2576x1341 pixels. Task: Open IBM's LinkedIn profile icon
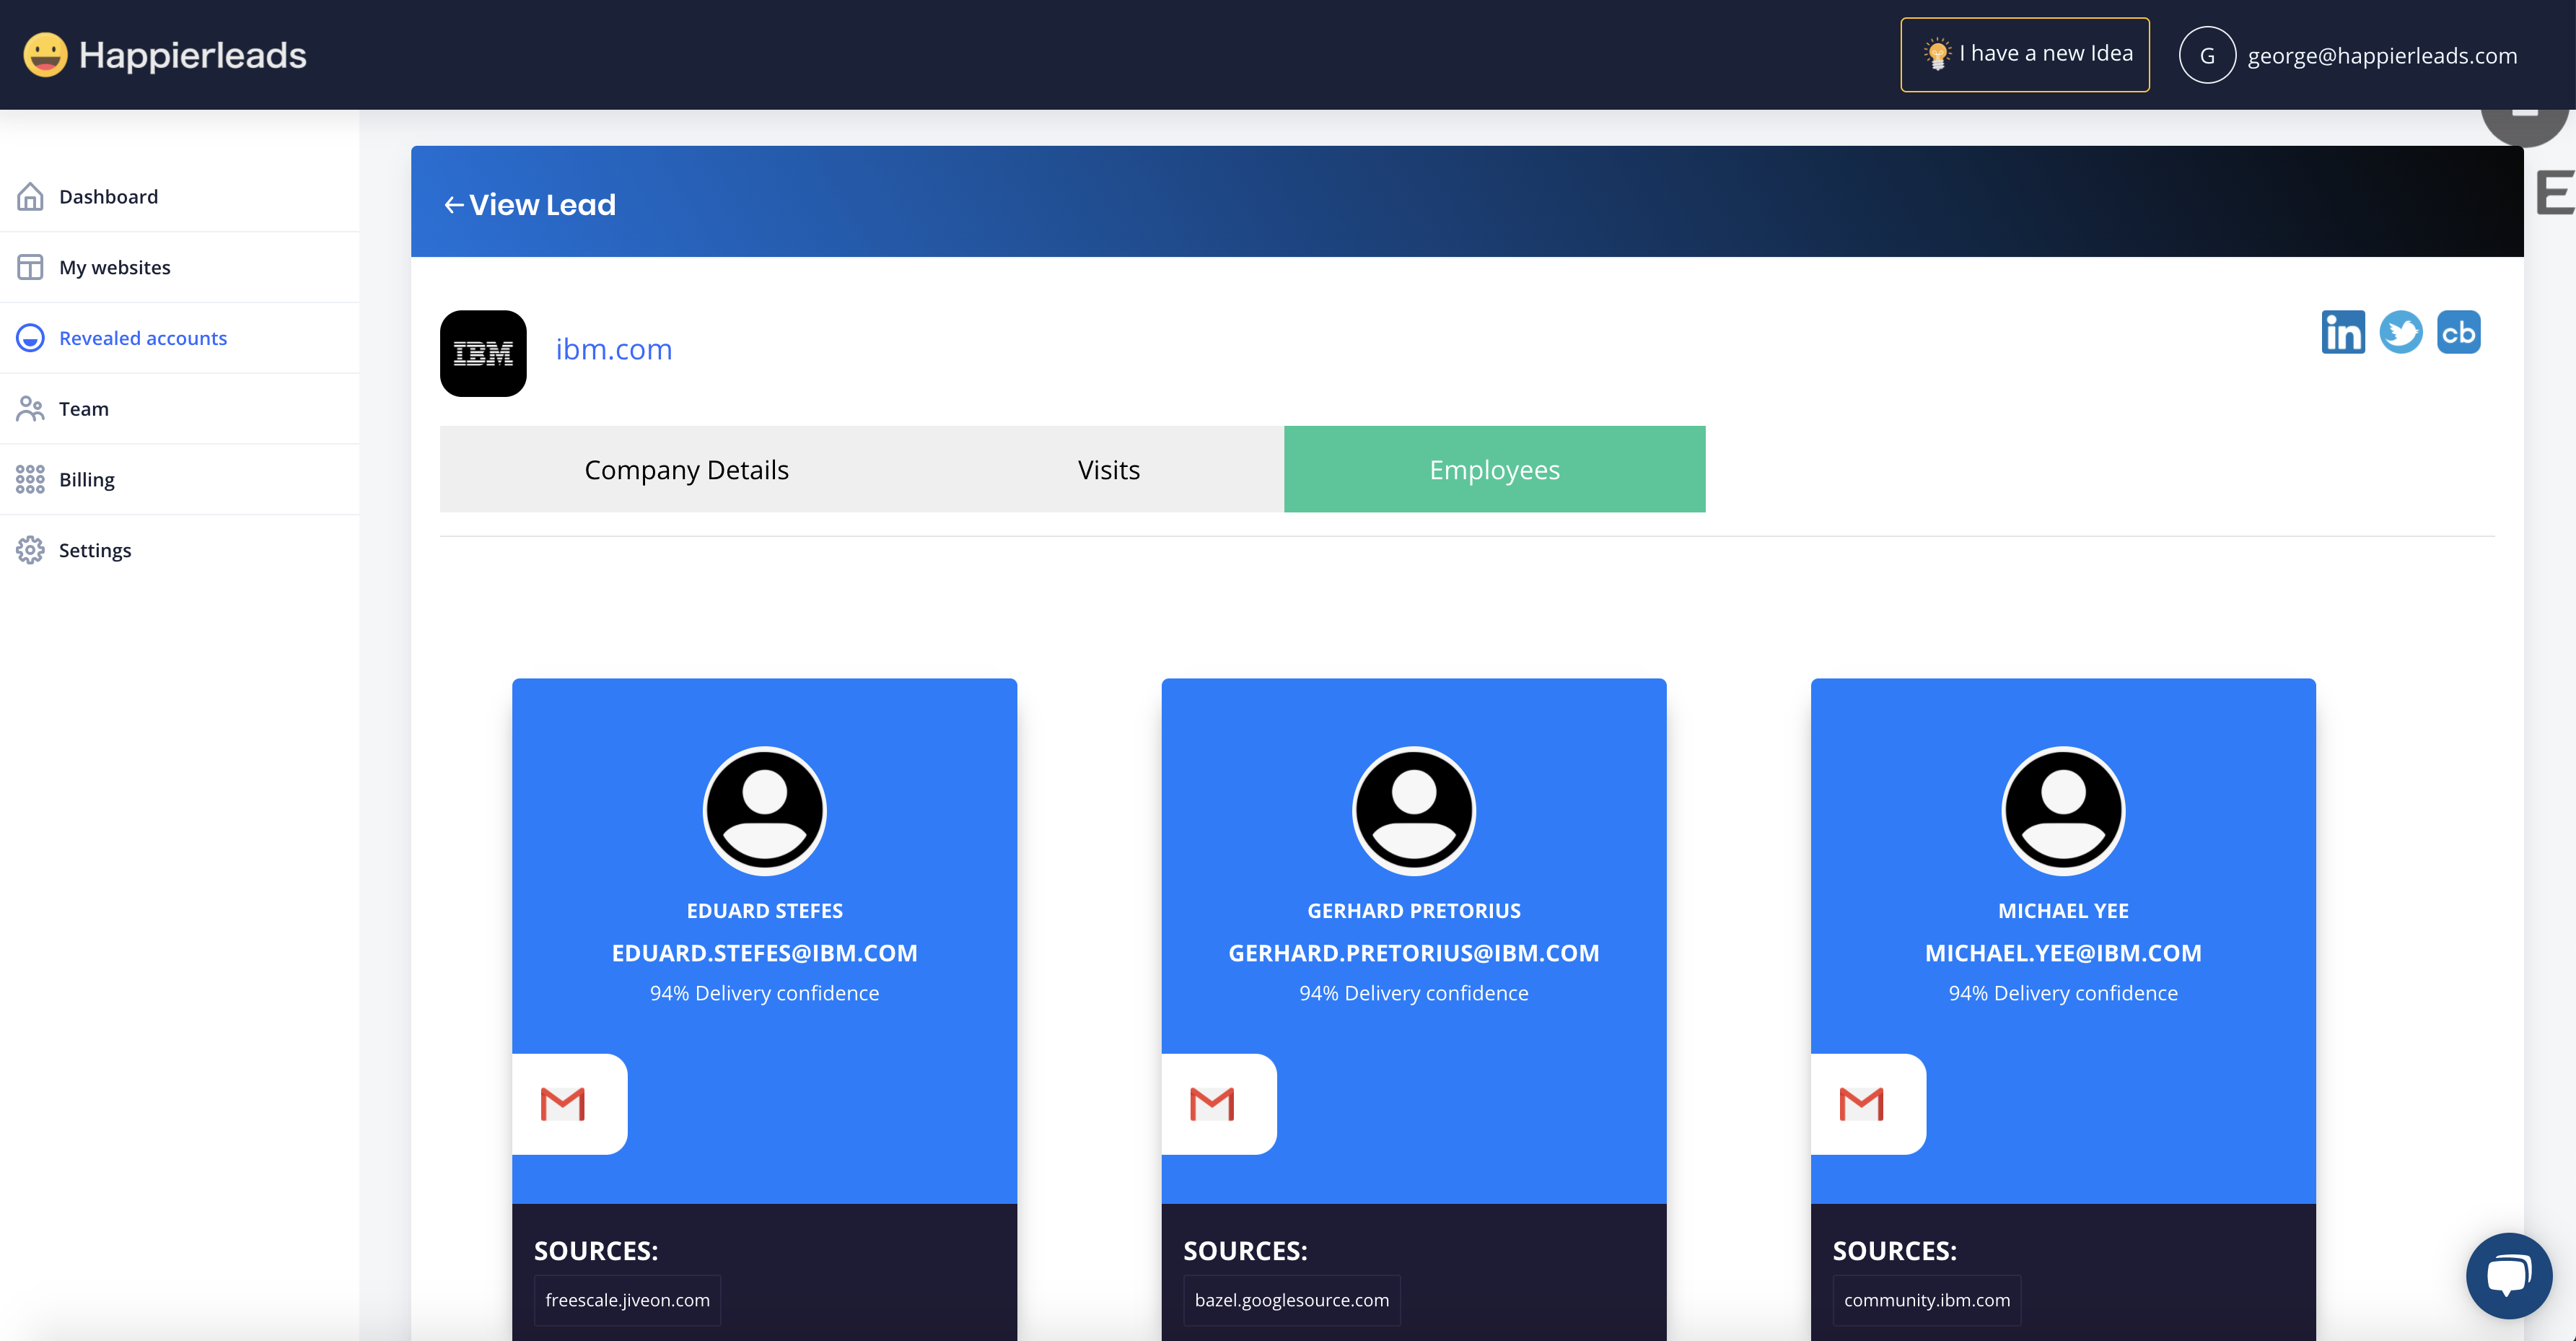point(2342,332)
